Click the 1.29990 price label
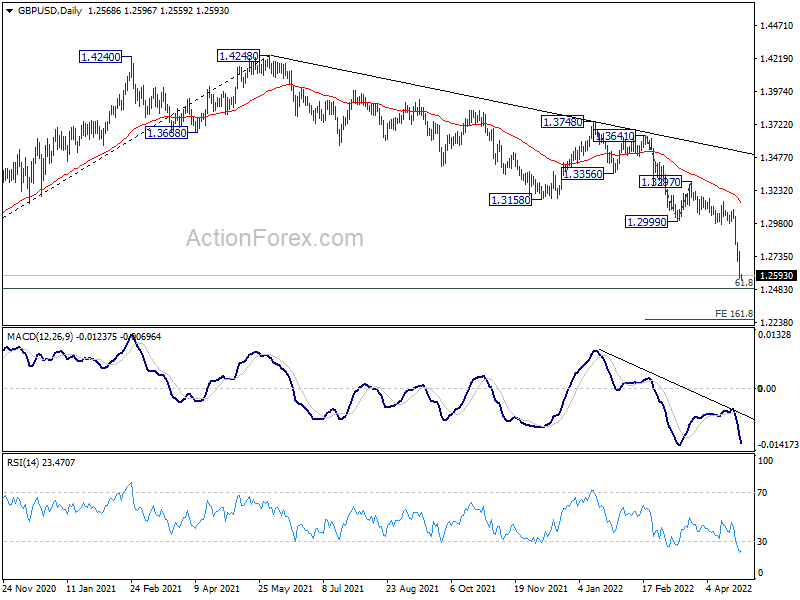800x600 pixels. 645,221
